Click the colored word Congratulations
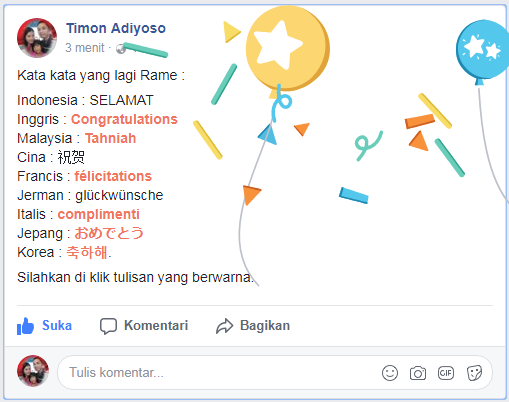This screenshot has height=402, width=509. pos(124,119)
